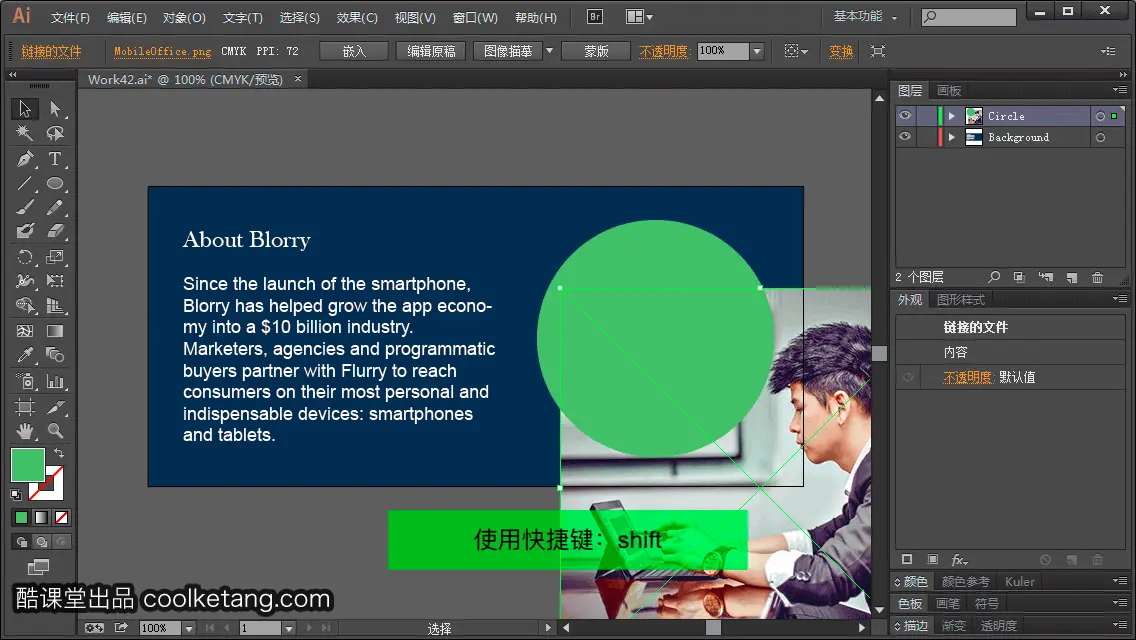
Task: Set paint mode to Gradient
Action: [41, 518]
